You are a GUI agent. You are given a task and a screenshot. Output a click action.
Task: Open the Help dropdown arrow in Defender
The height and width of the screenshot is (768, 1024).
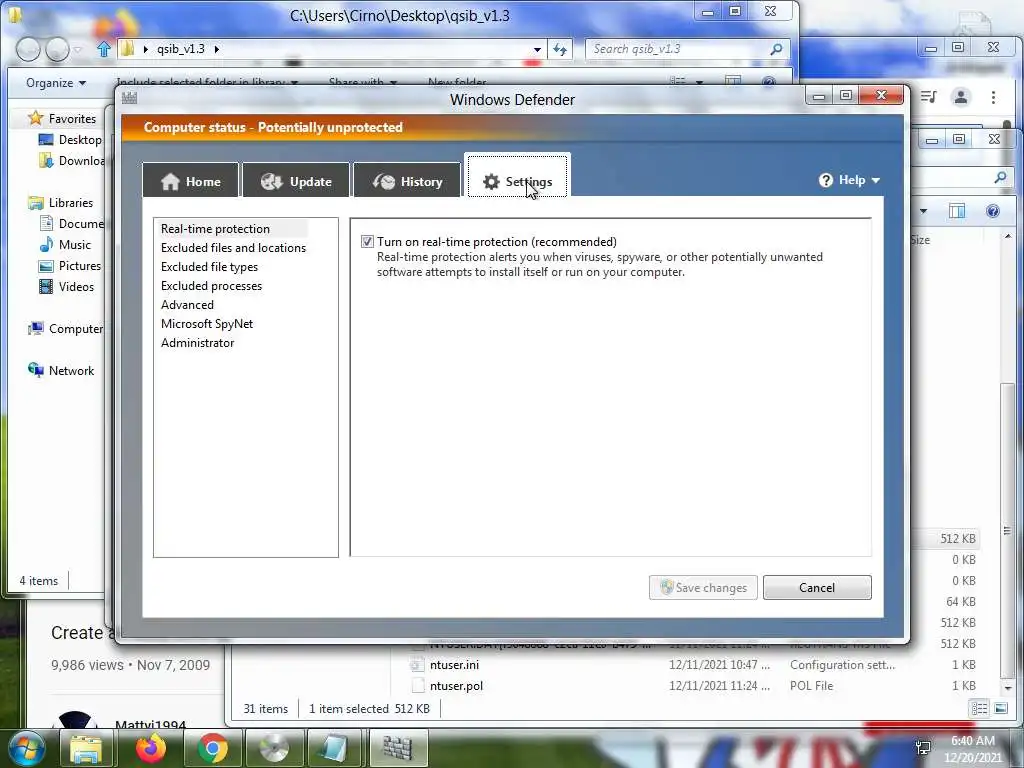876,180
